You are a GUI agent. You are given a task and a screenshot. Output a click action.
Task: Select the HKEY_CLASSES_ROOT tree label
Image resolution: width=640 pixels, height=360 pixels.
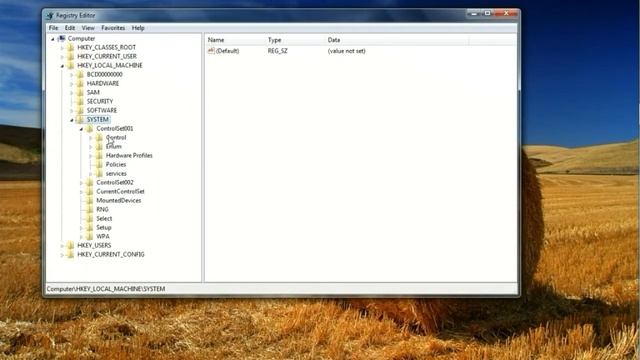coord(107,47)
